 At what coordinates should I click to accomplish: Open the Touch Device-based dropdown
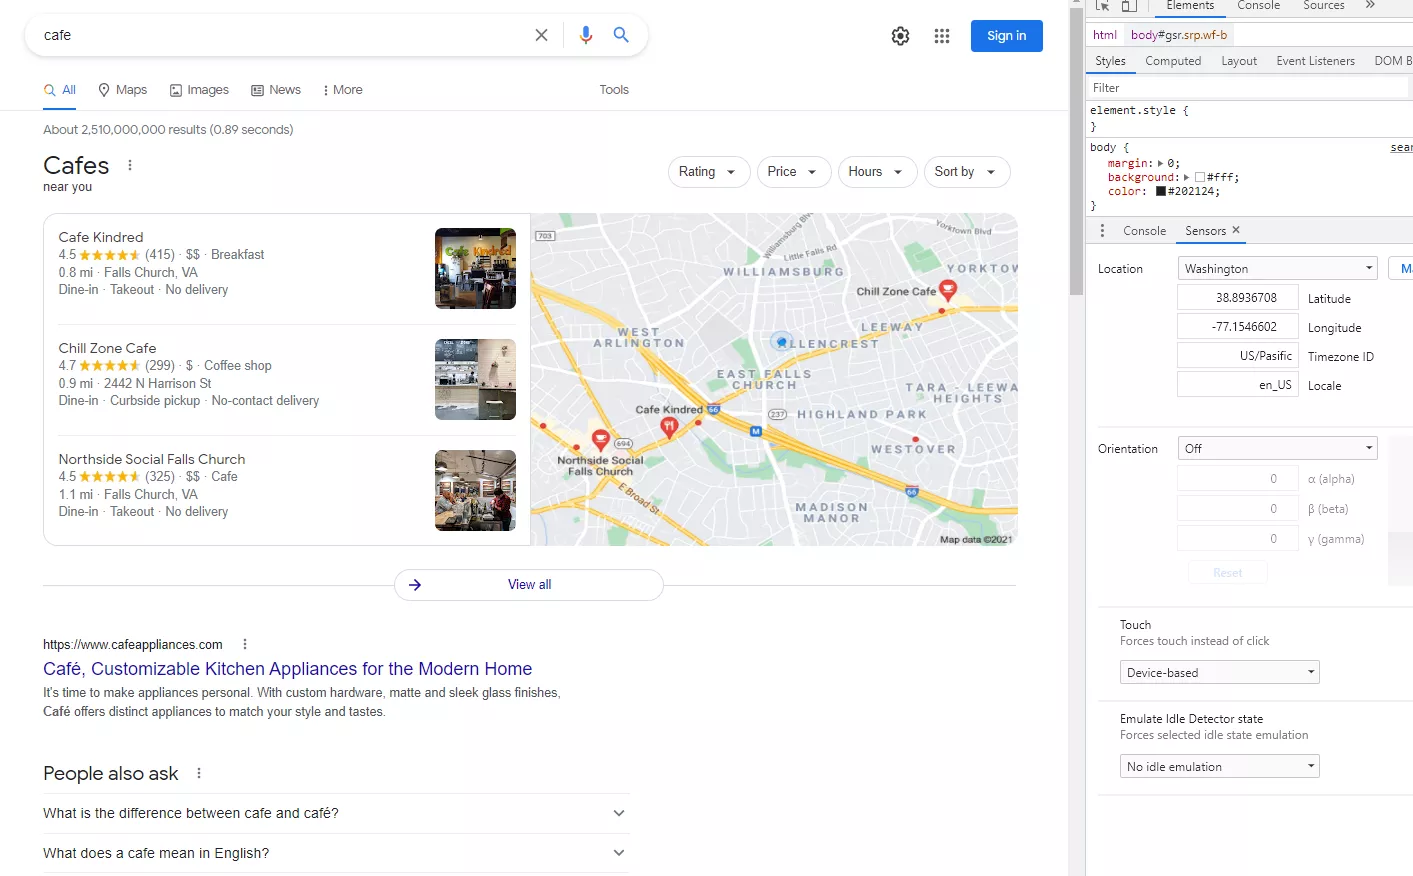pos(1219,673)
